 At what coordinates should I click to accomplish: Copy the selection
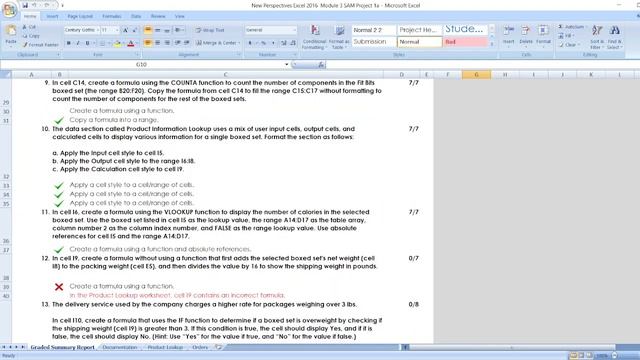(31, 36)
